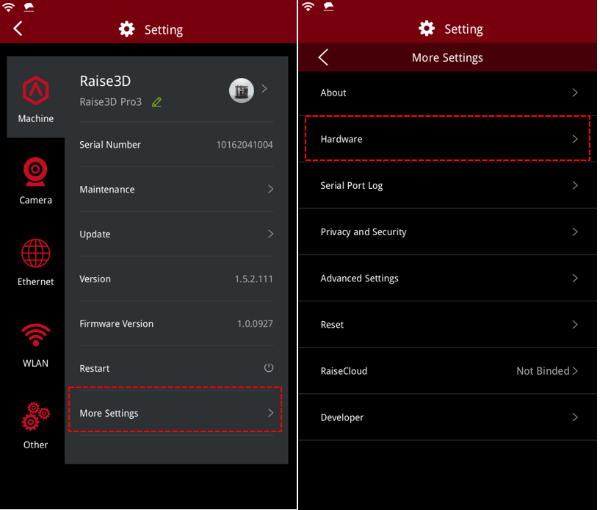Open the RaiseCloud Not Binded row
This screenshot has width=600, height=510.
pyautogui.click(x=448, y=371)
